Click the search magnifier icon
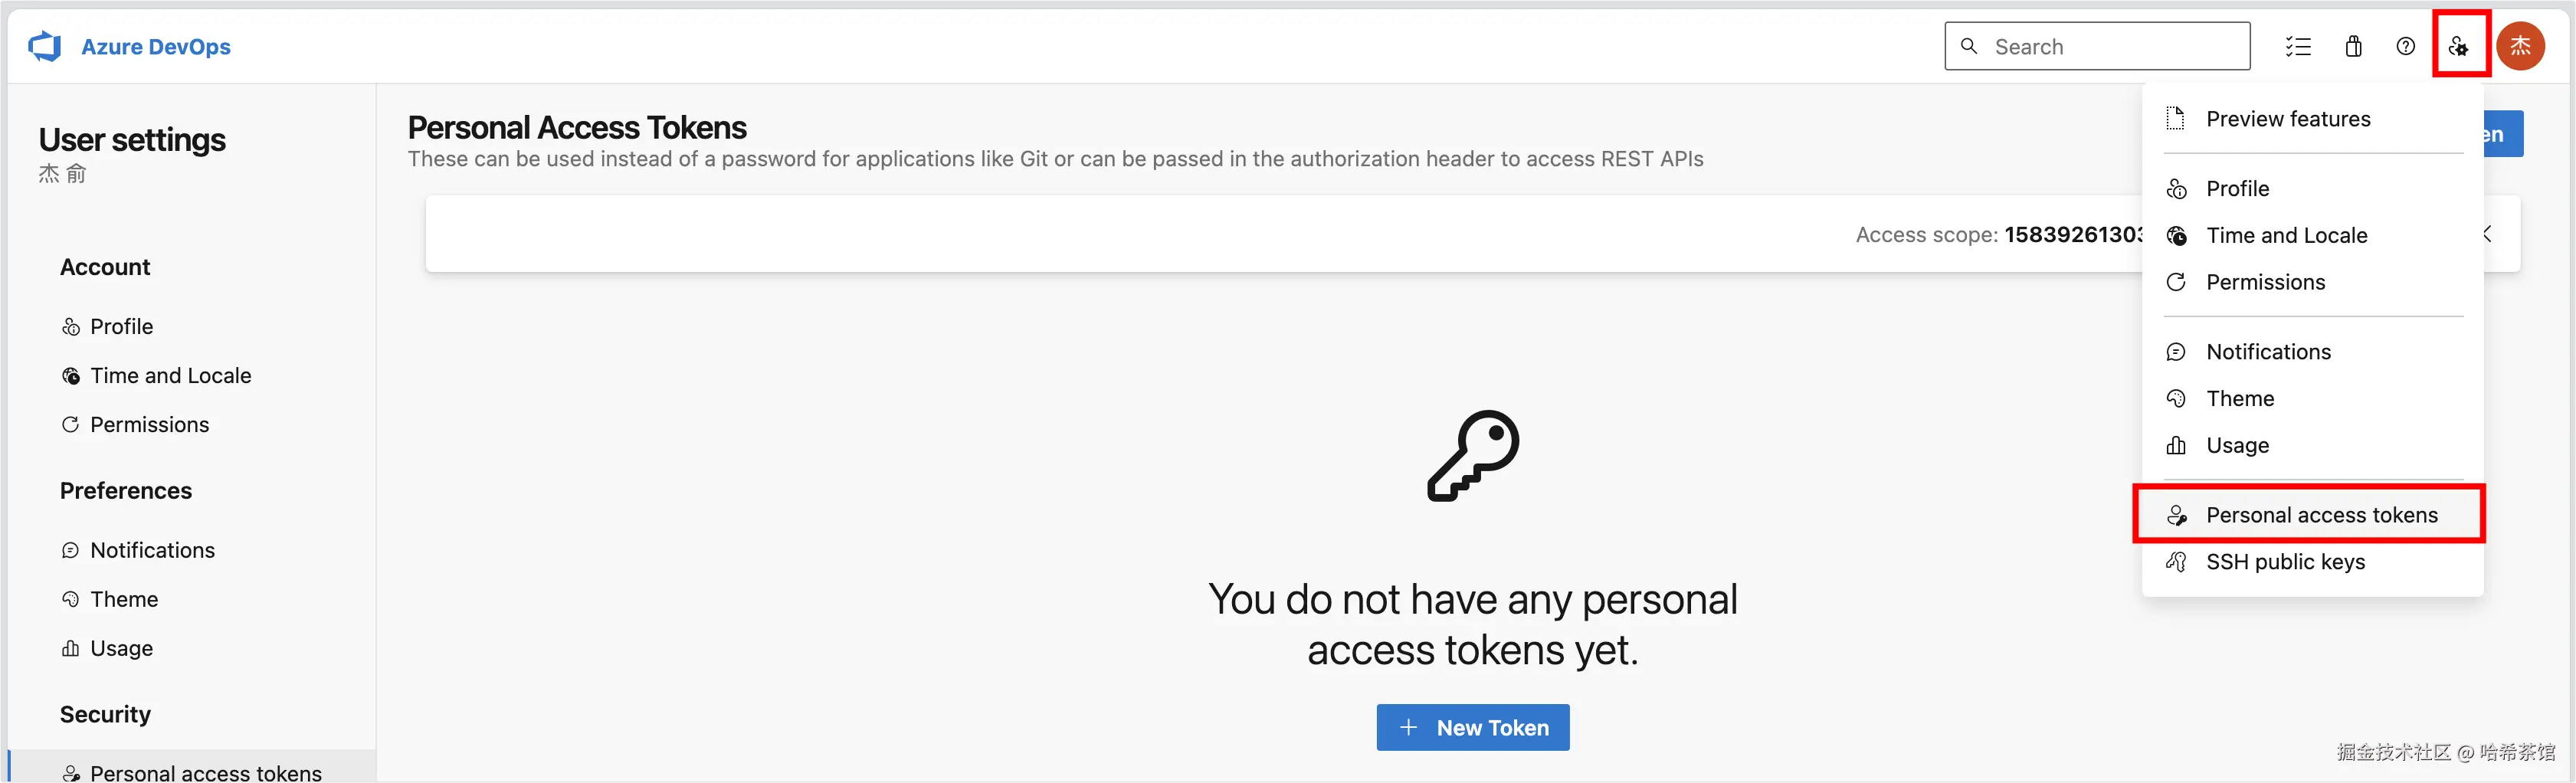2576x783 pixels. tap(1969, 46)
